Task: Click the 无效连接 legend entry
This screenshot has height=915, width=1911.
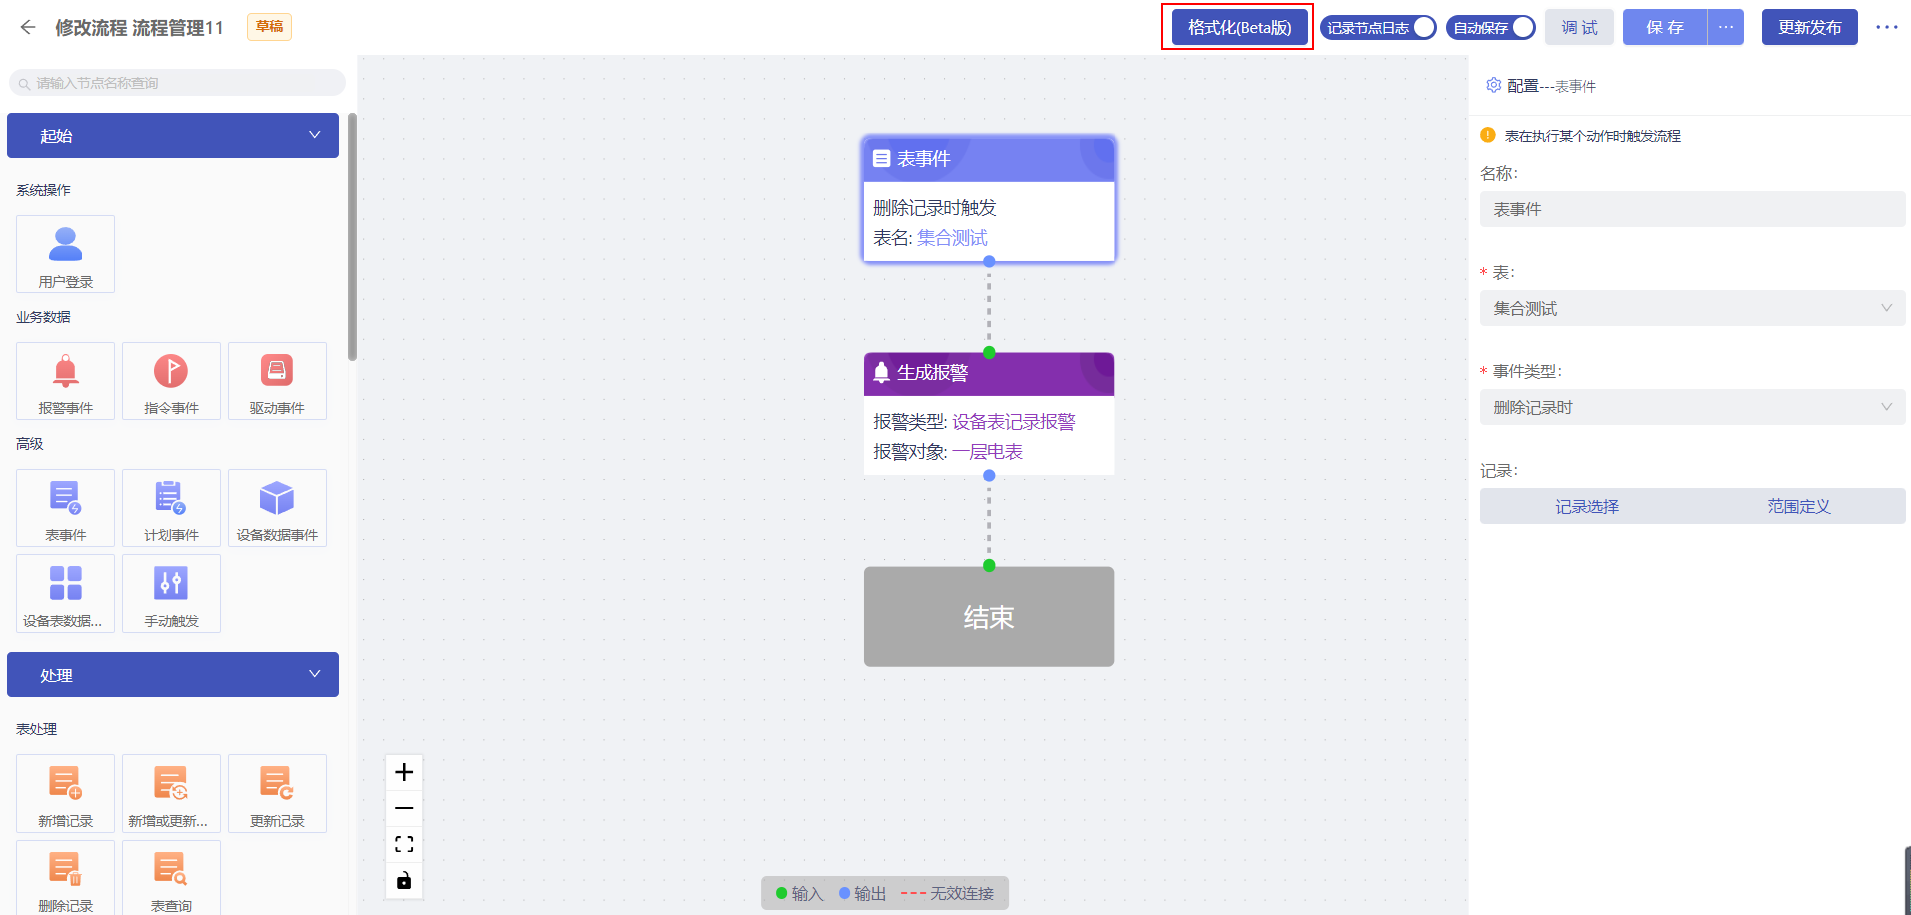Action: point(947,893)
